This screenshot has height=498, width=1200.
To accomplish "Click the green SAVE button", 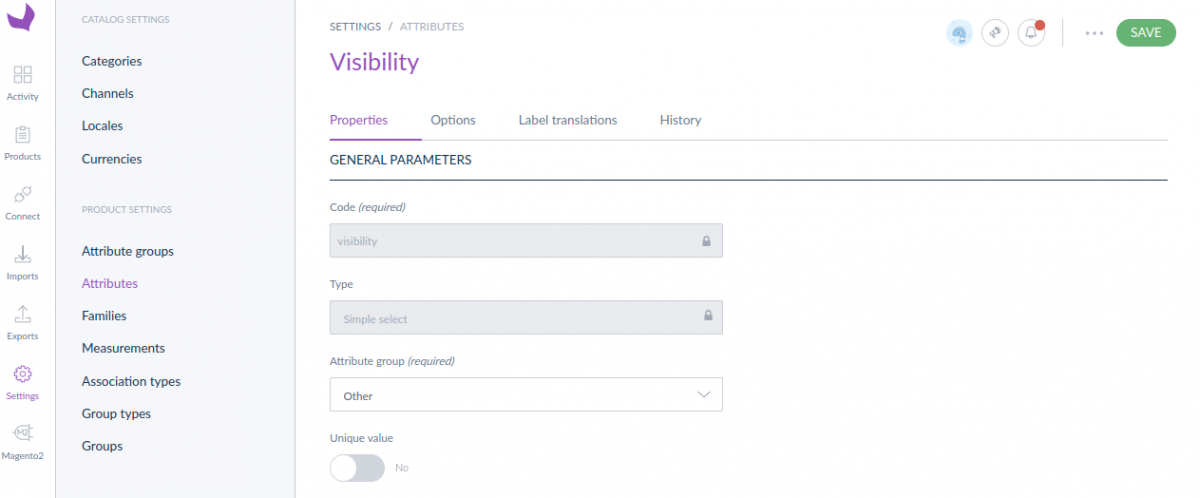I will coord(1145,33).
